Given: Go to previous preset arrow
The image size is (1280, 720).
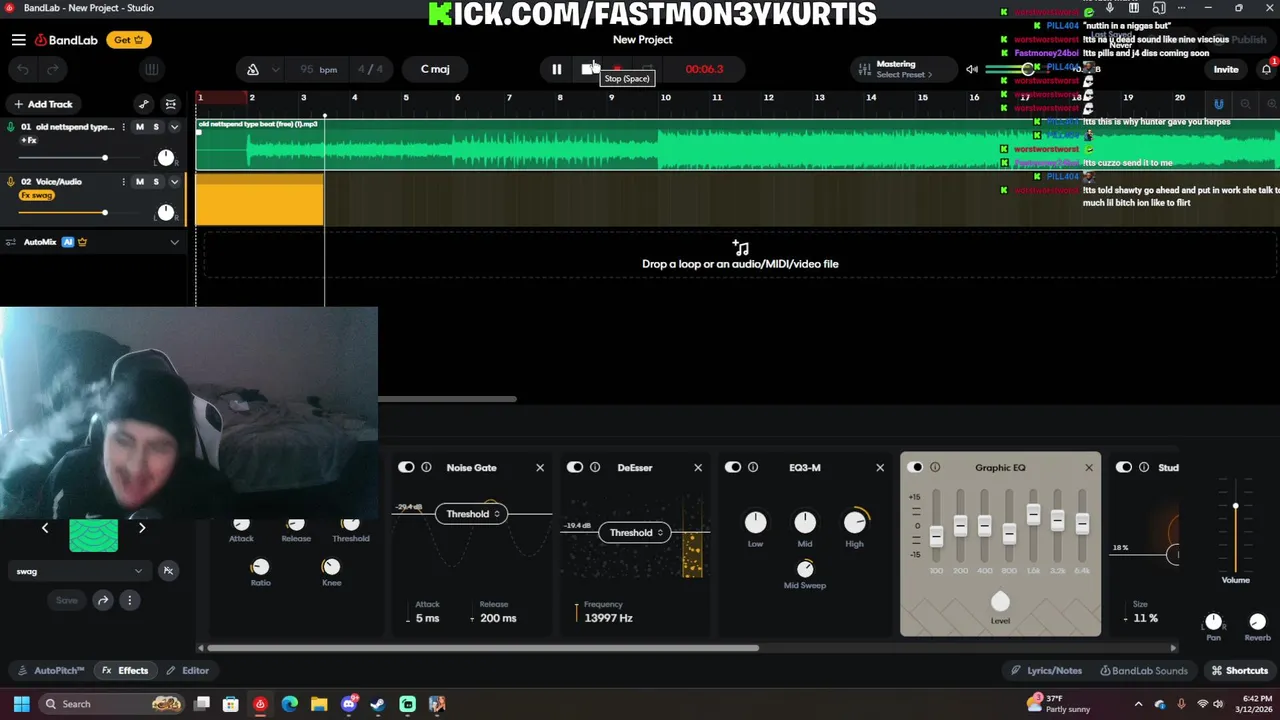Looking at the screenshot, I should [45, 528].
